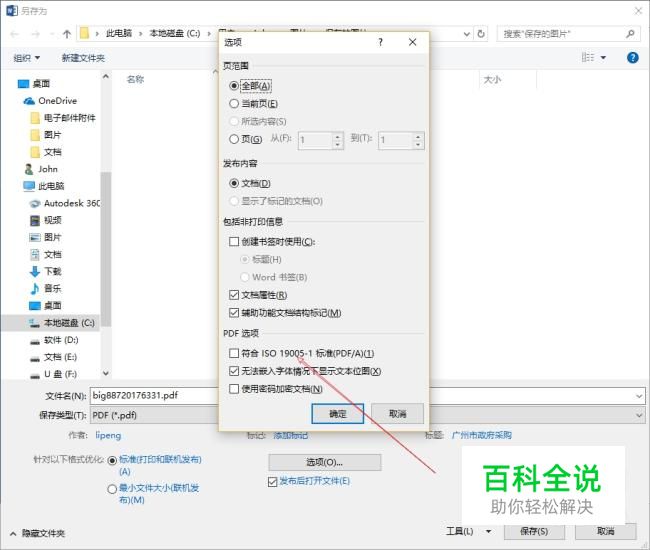The width and height of the screenshot is (650, 550).
Task: Toggle 辅助功能文档结构标记(M) checkbox
Action: coord(234,313)
